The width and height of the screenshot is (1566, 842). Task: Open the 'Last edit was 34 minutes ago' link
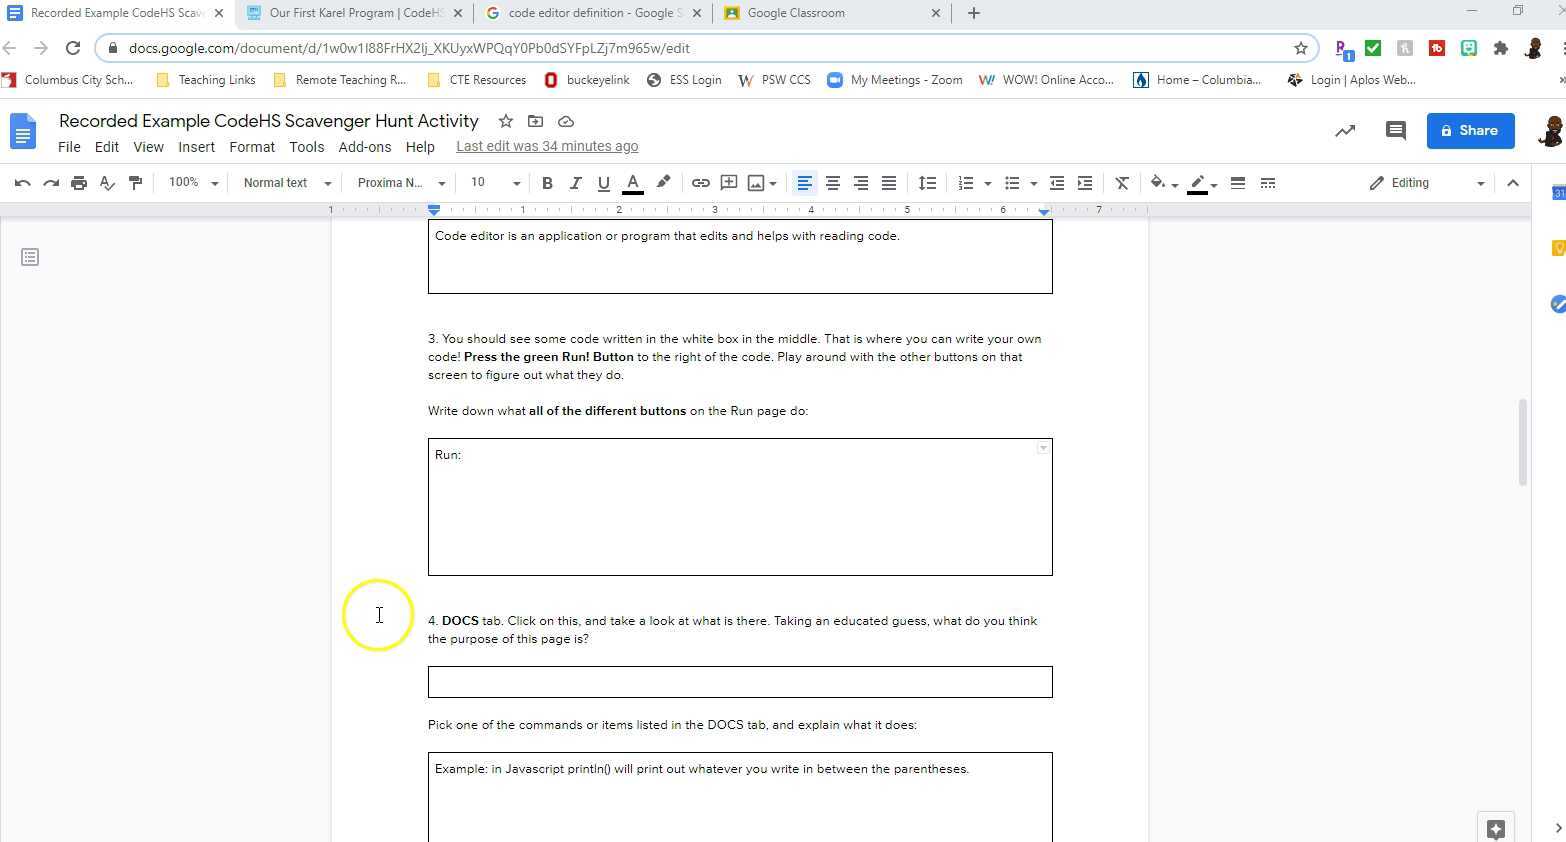[x=547, y=146]
